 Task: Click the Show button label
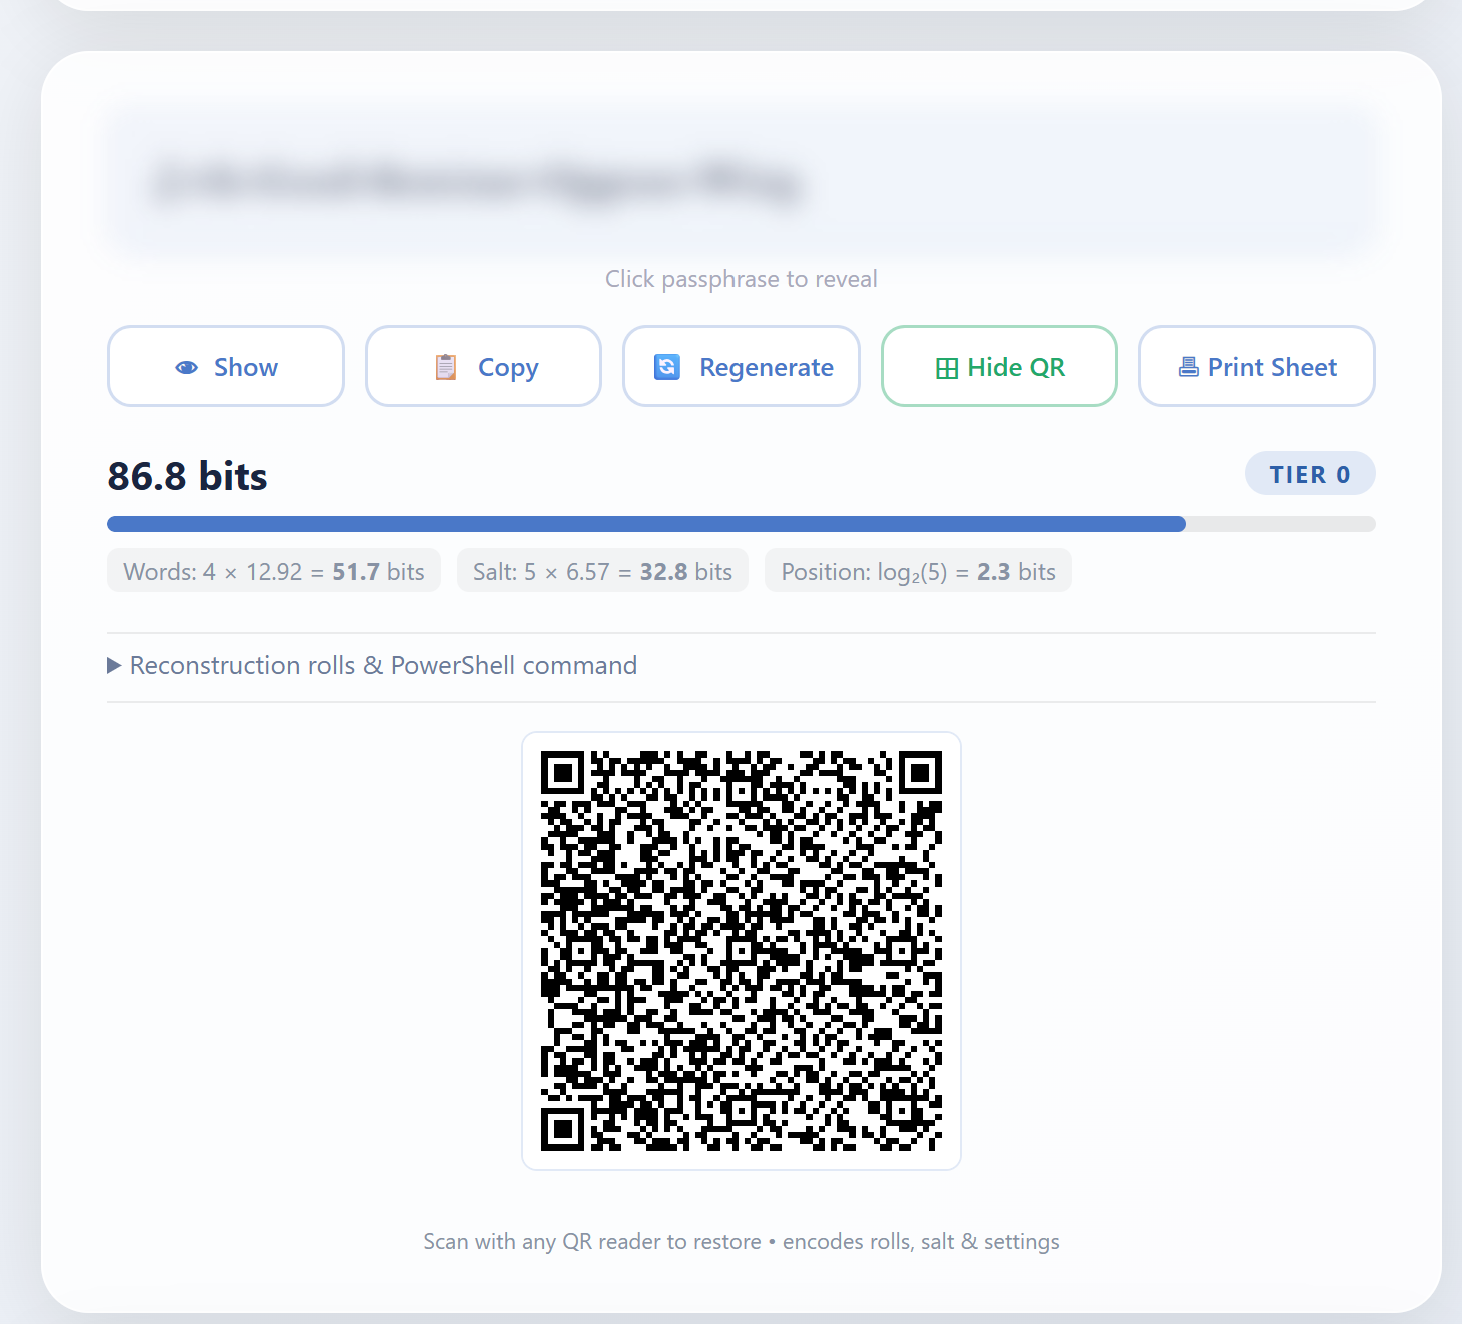[246, 367]
